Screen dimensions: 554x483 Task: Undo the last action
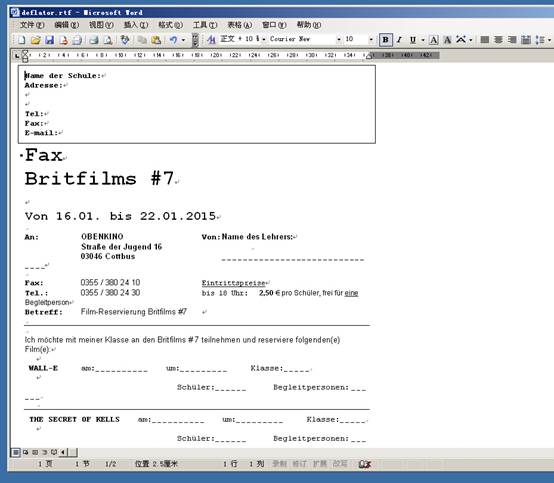(173, 40)
